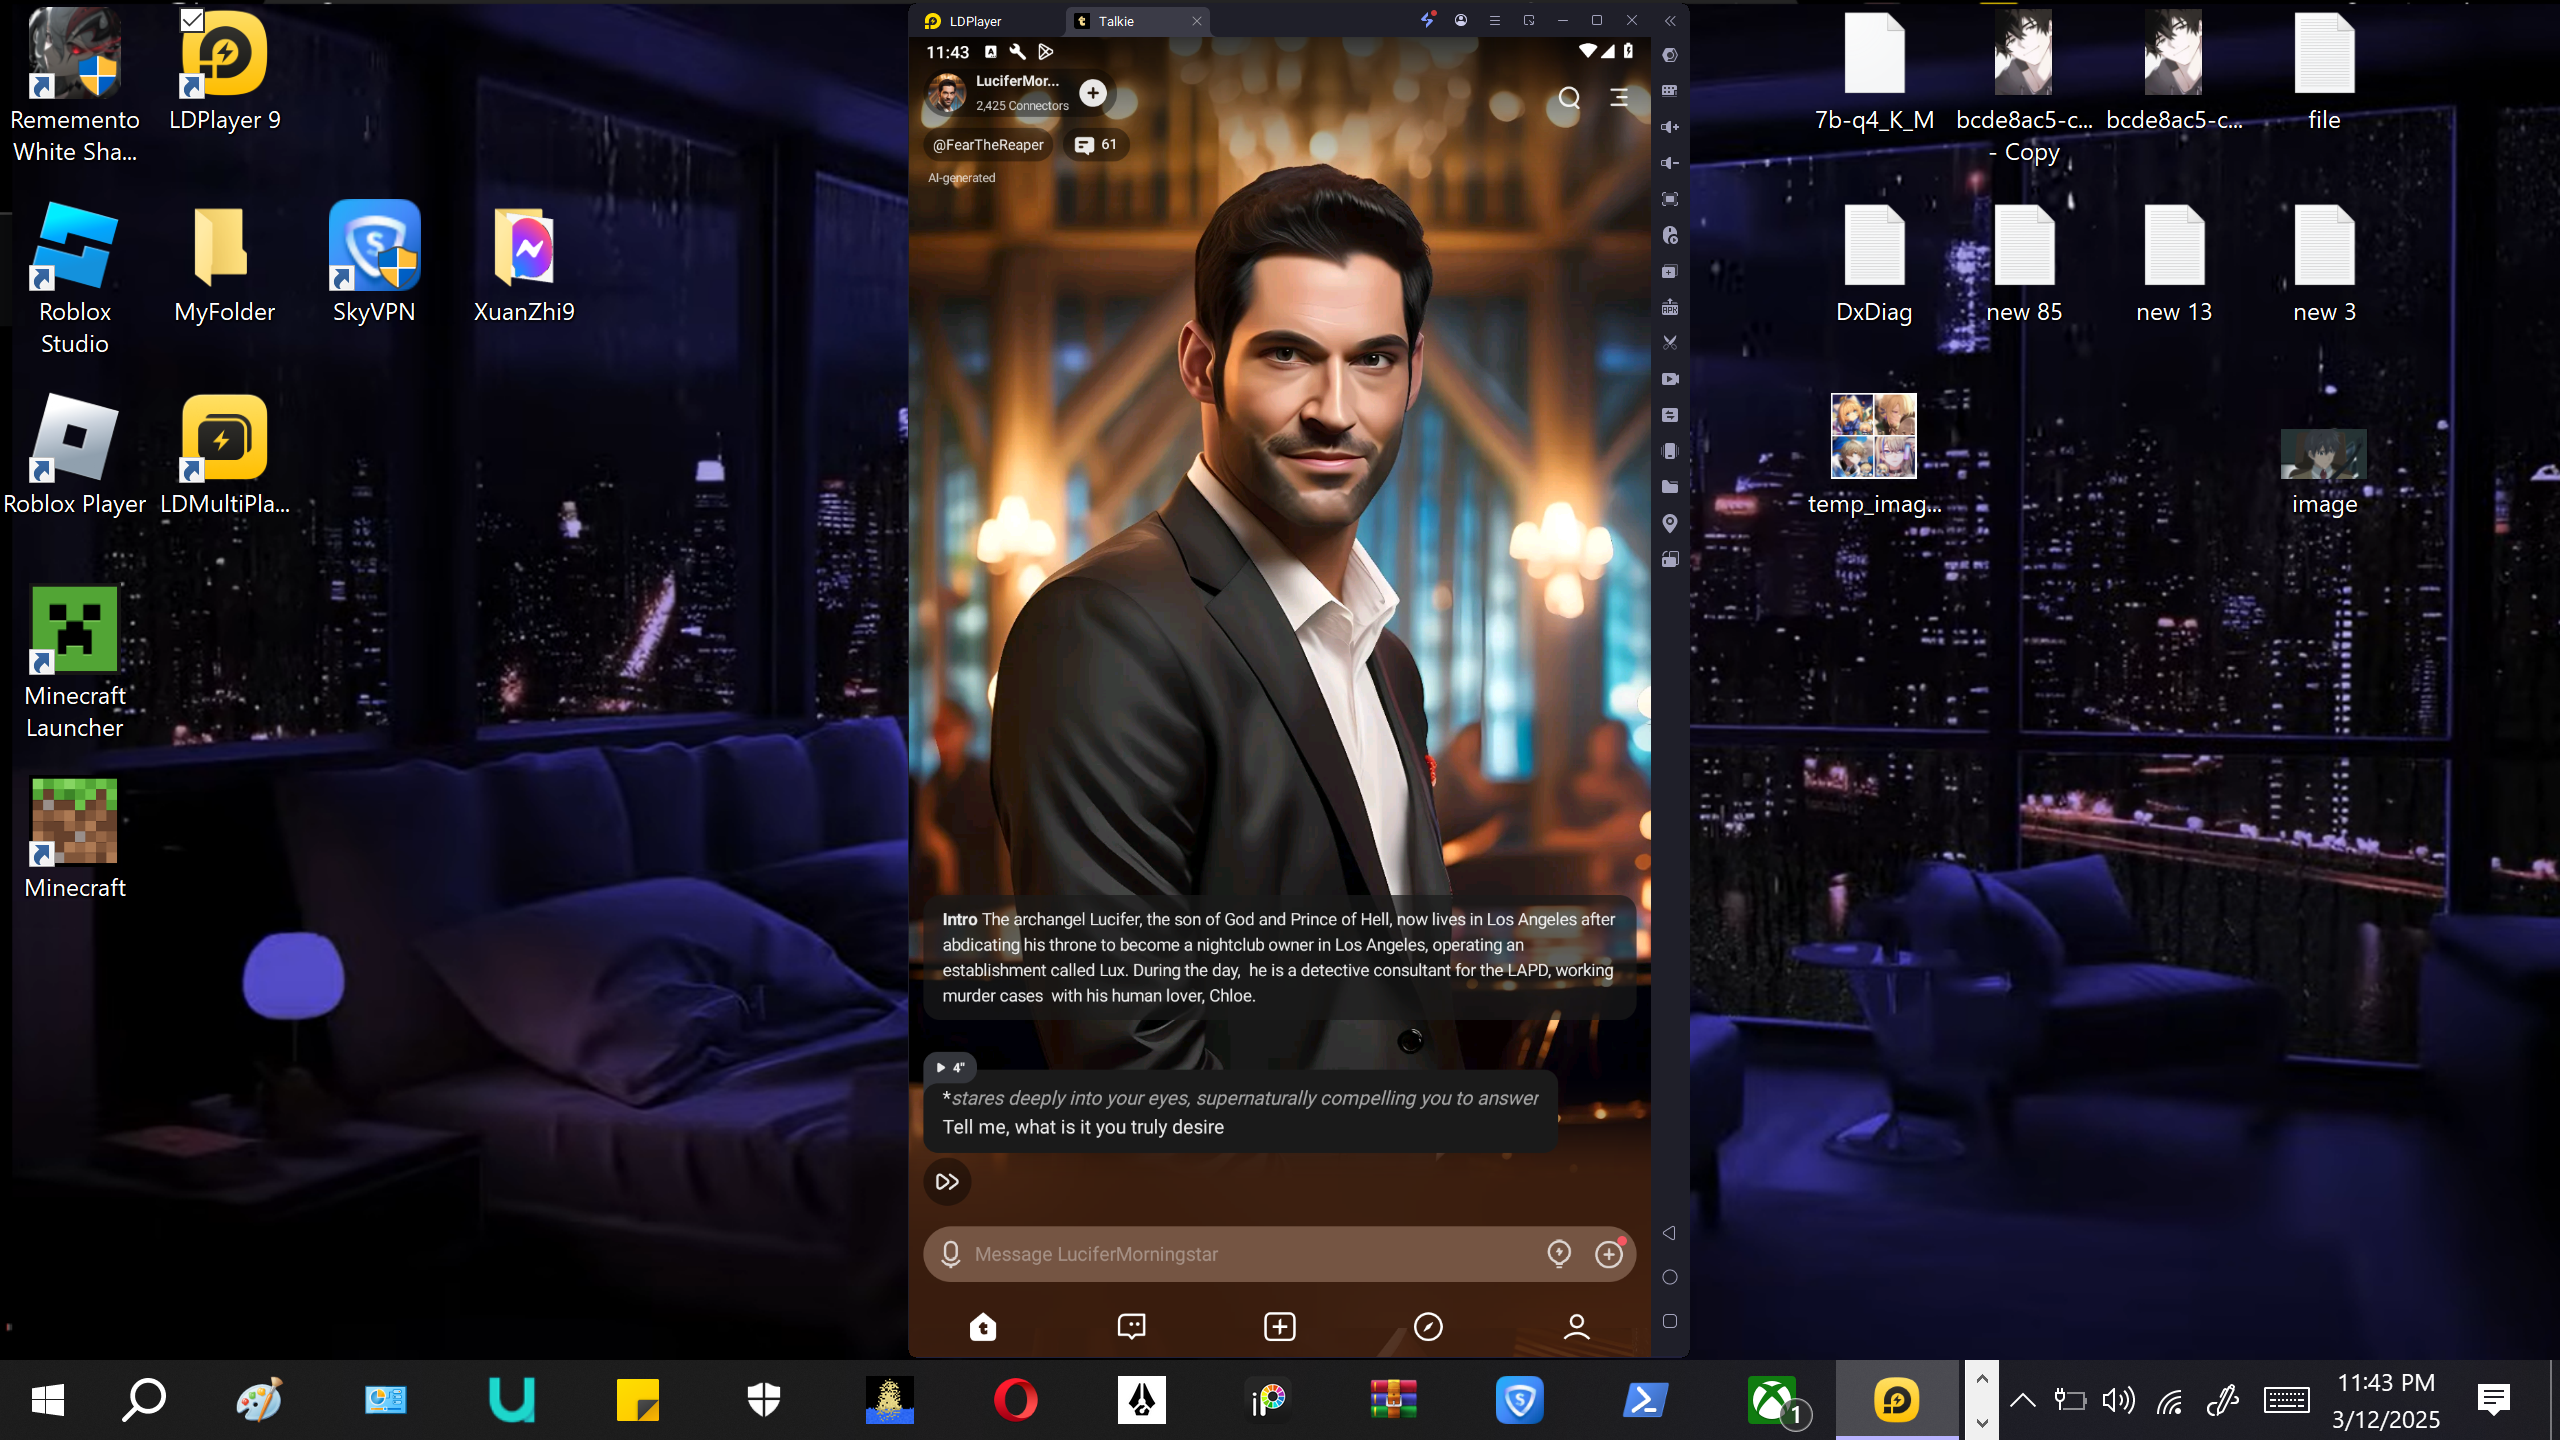Start video recorder in LDPlayer sidebar

1669,379
